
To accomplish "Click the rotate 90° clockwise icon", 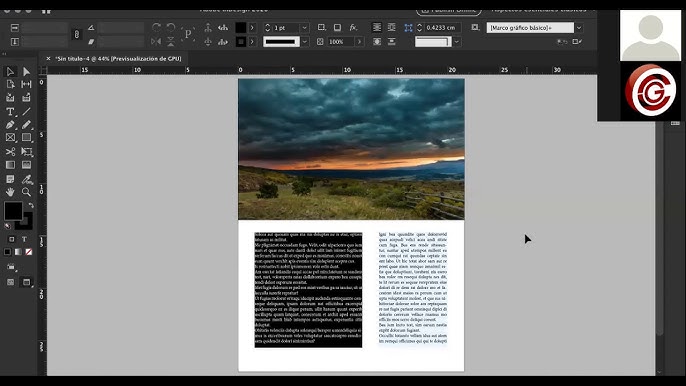I will click(156, 28).
